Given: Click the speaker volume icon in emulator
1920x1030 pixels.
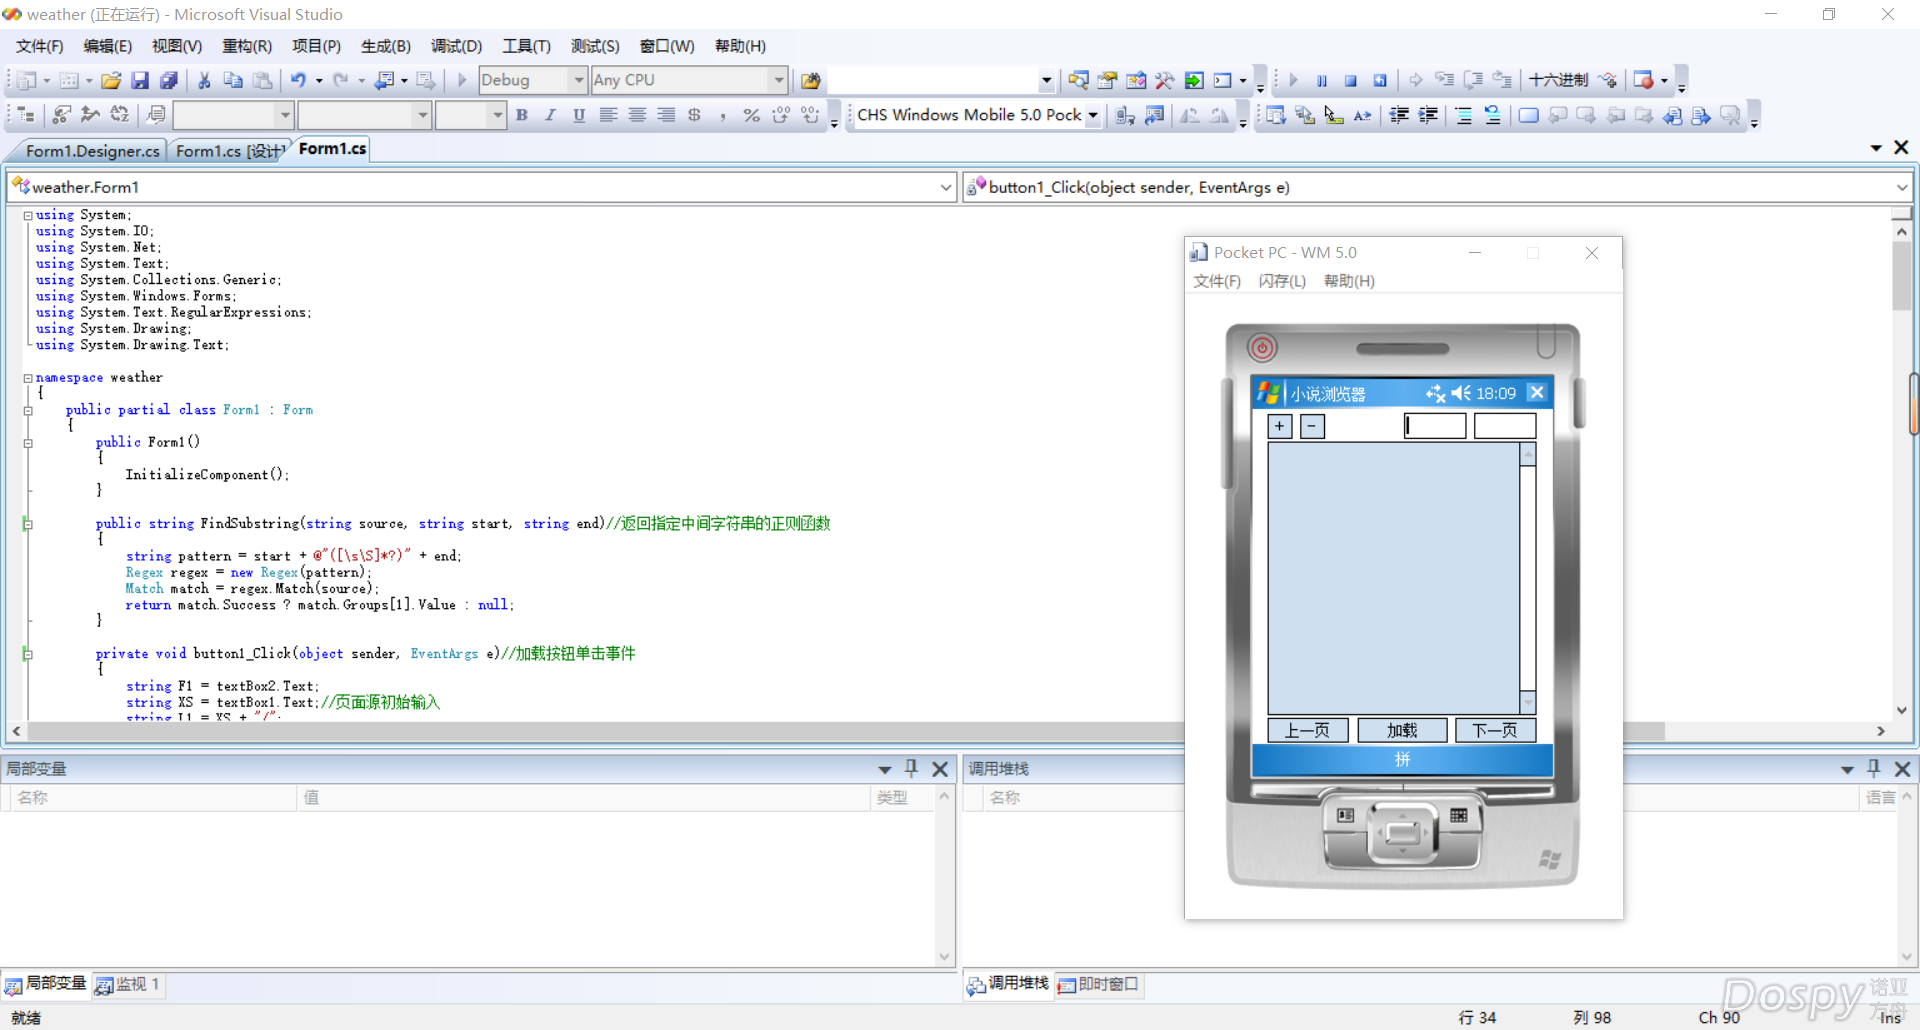Looking at the screenshot, I should click(x=1461, y=393).
